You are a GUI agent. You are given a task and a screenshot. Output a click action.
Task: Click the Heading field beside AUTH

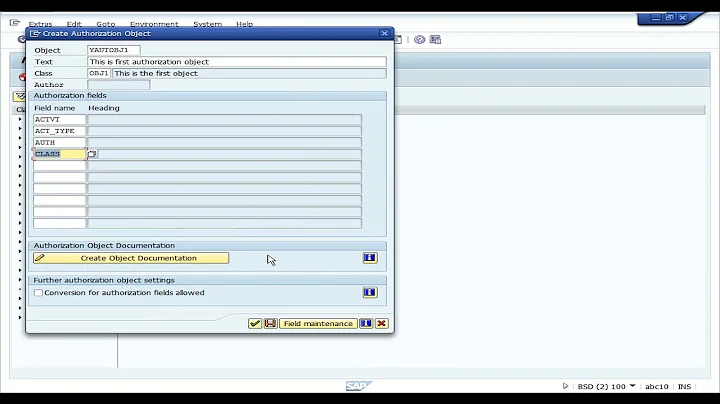pyautogui.click(x=225, y=142)
